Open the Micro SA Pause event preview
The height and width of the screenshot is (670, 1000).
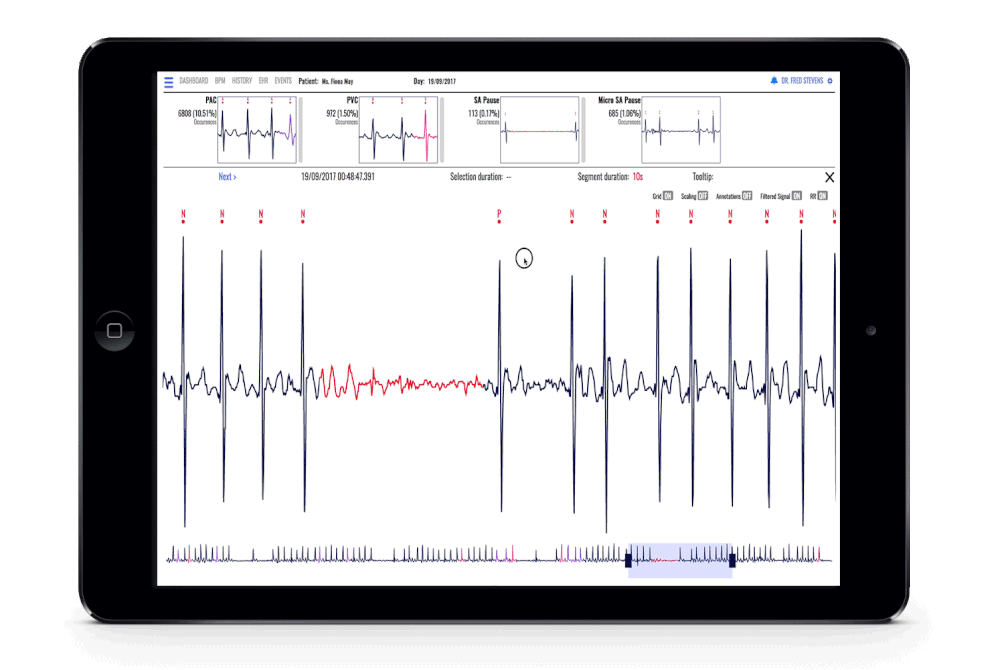(681, 131)
